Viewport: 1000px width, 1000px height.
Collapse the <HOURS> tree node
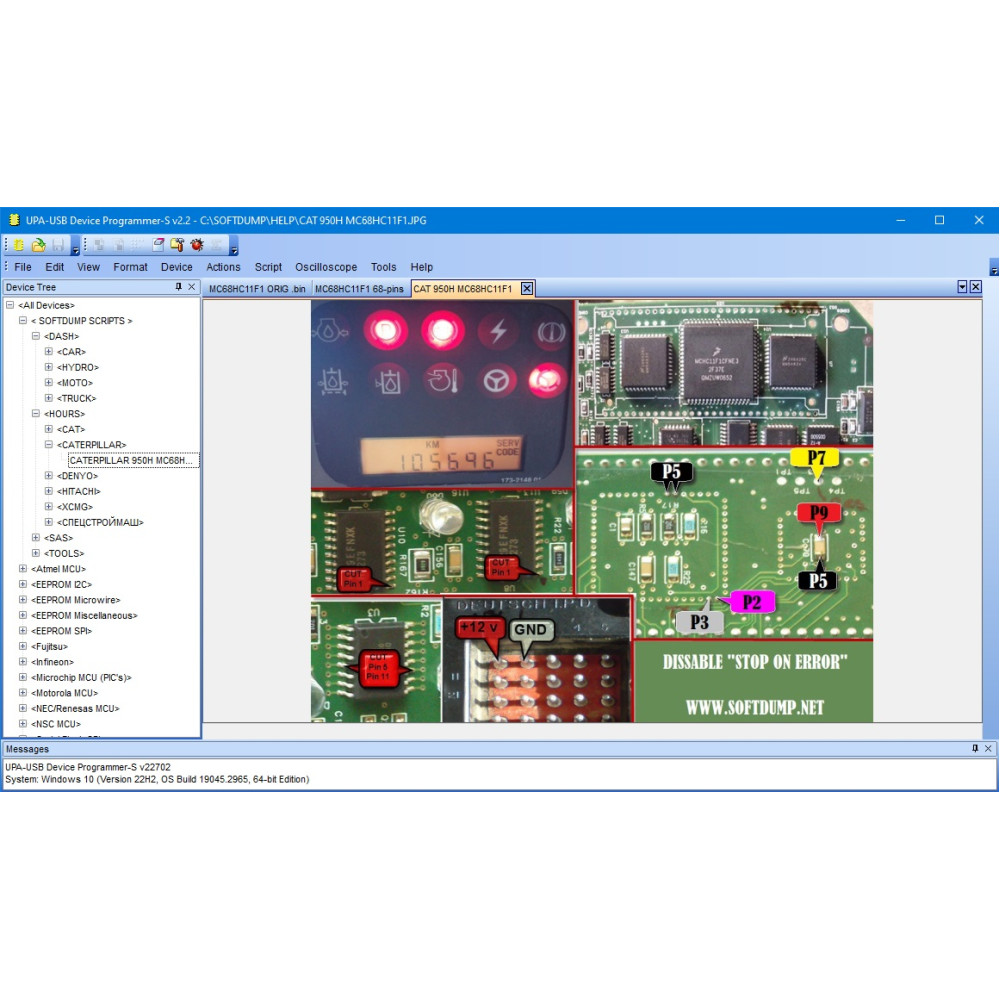click(36, 413)
